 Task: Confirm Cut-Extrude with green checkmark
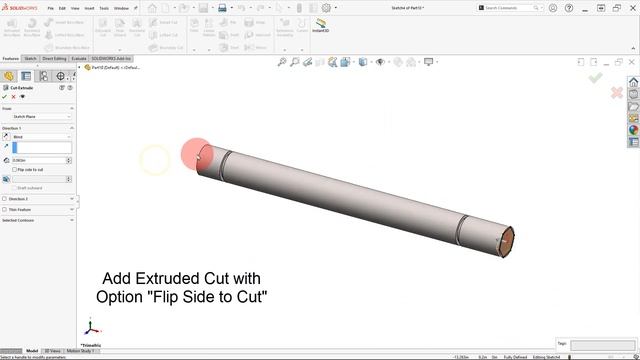pos(4,97)
